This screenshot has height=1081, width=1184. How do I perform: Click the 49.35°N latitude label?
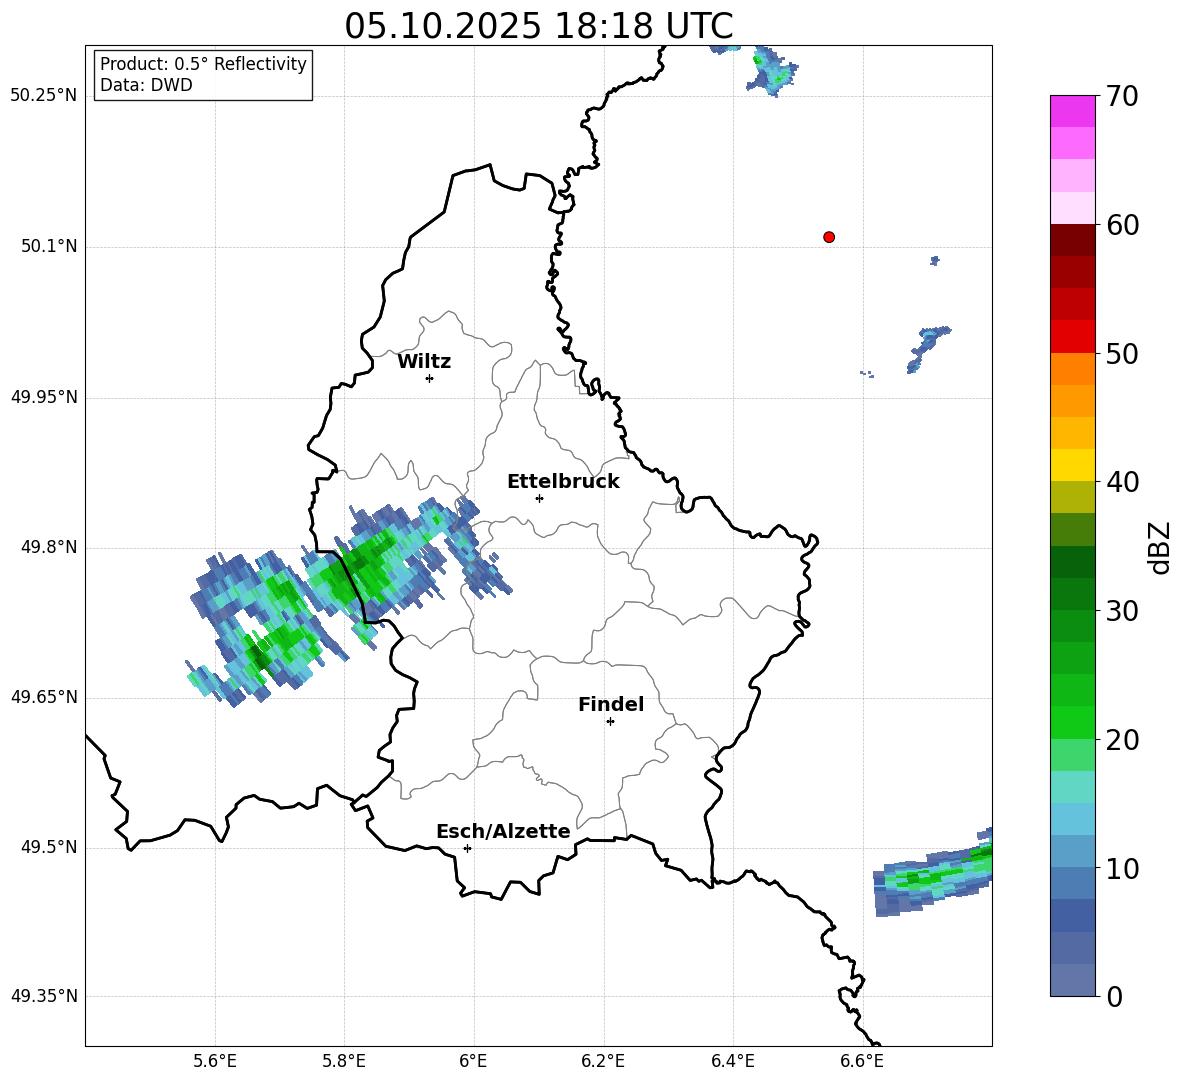pyautogui.click(x=43, y=996)
